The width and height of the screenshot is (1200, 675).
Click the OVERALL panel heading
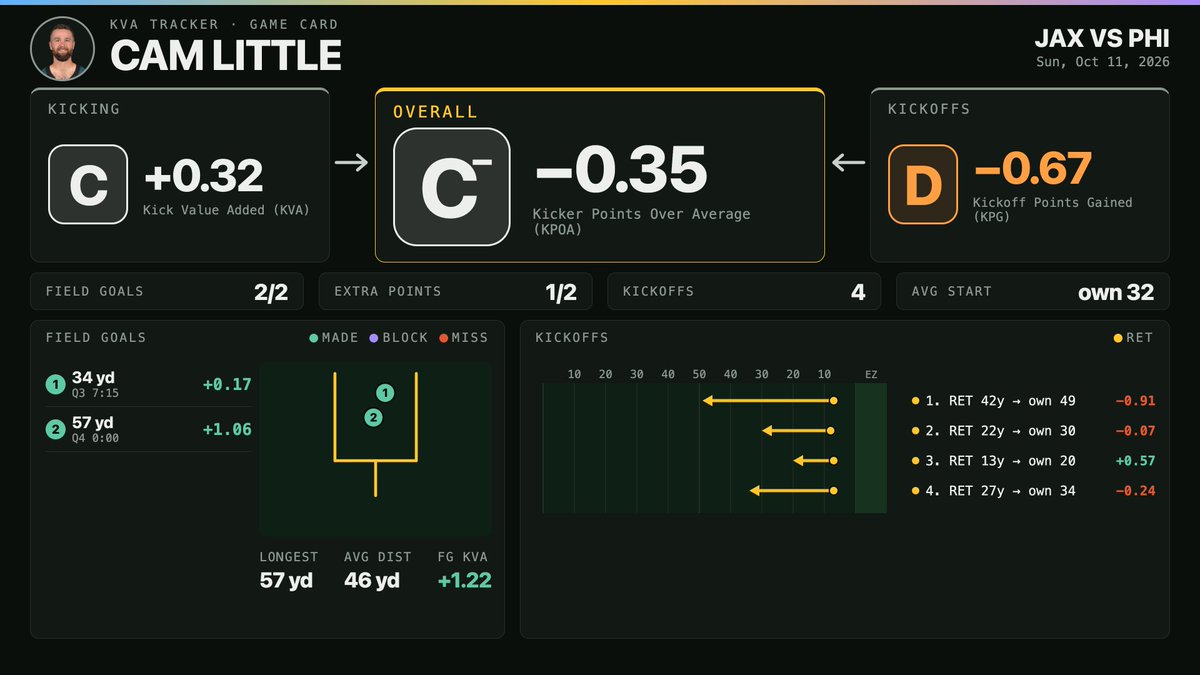[435, 112]
